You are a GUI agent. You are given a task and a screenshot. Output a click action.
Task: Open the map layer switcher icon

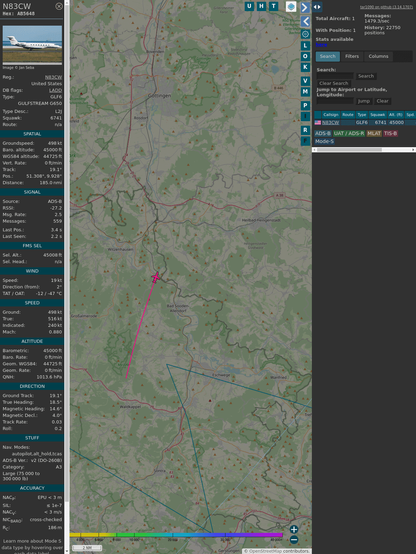point(291,7)
